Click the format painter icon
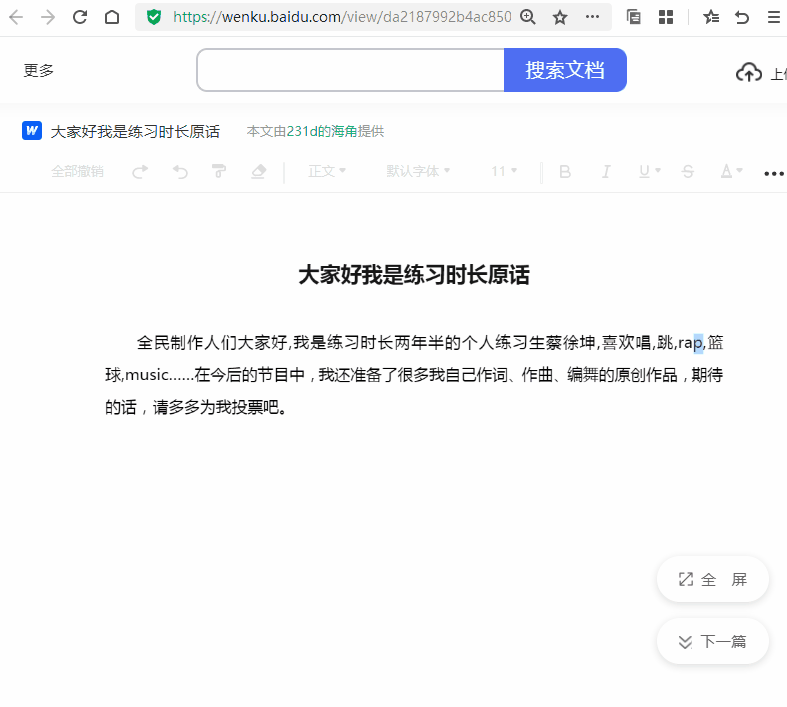 pos(219,172)
